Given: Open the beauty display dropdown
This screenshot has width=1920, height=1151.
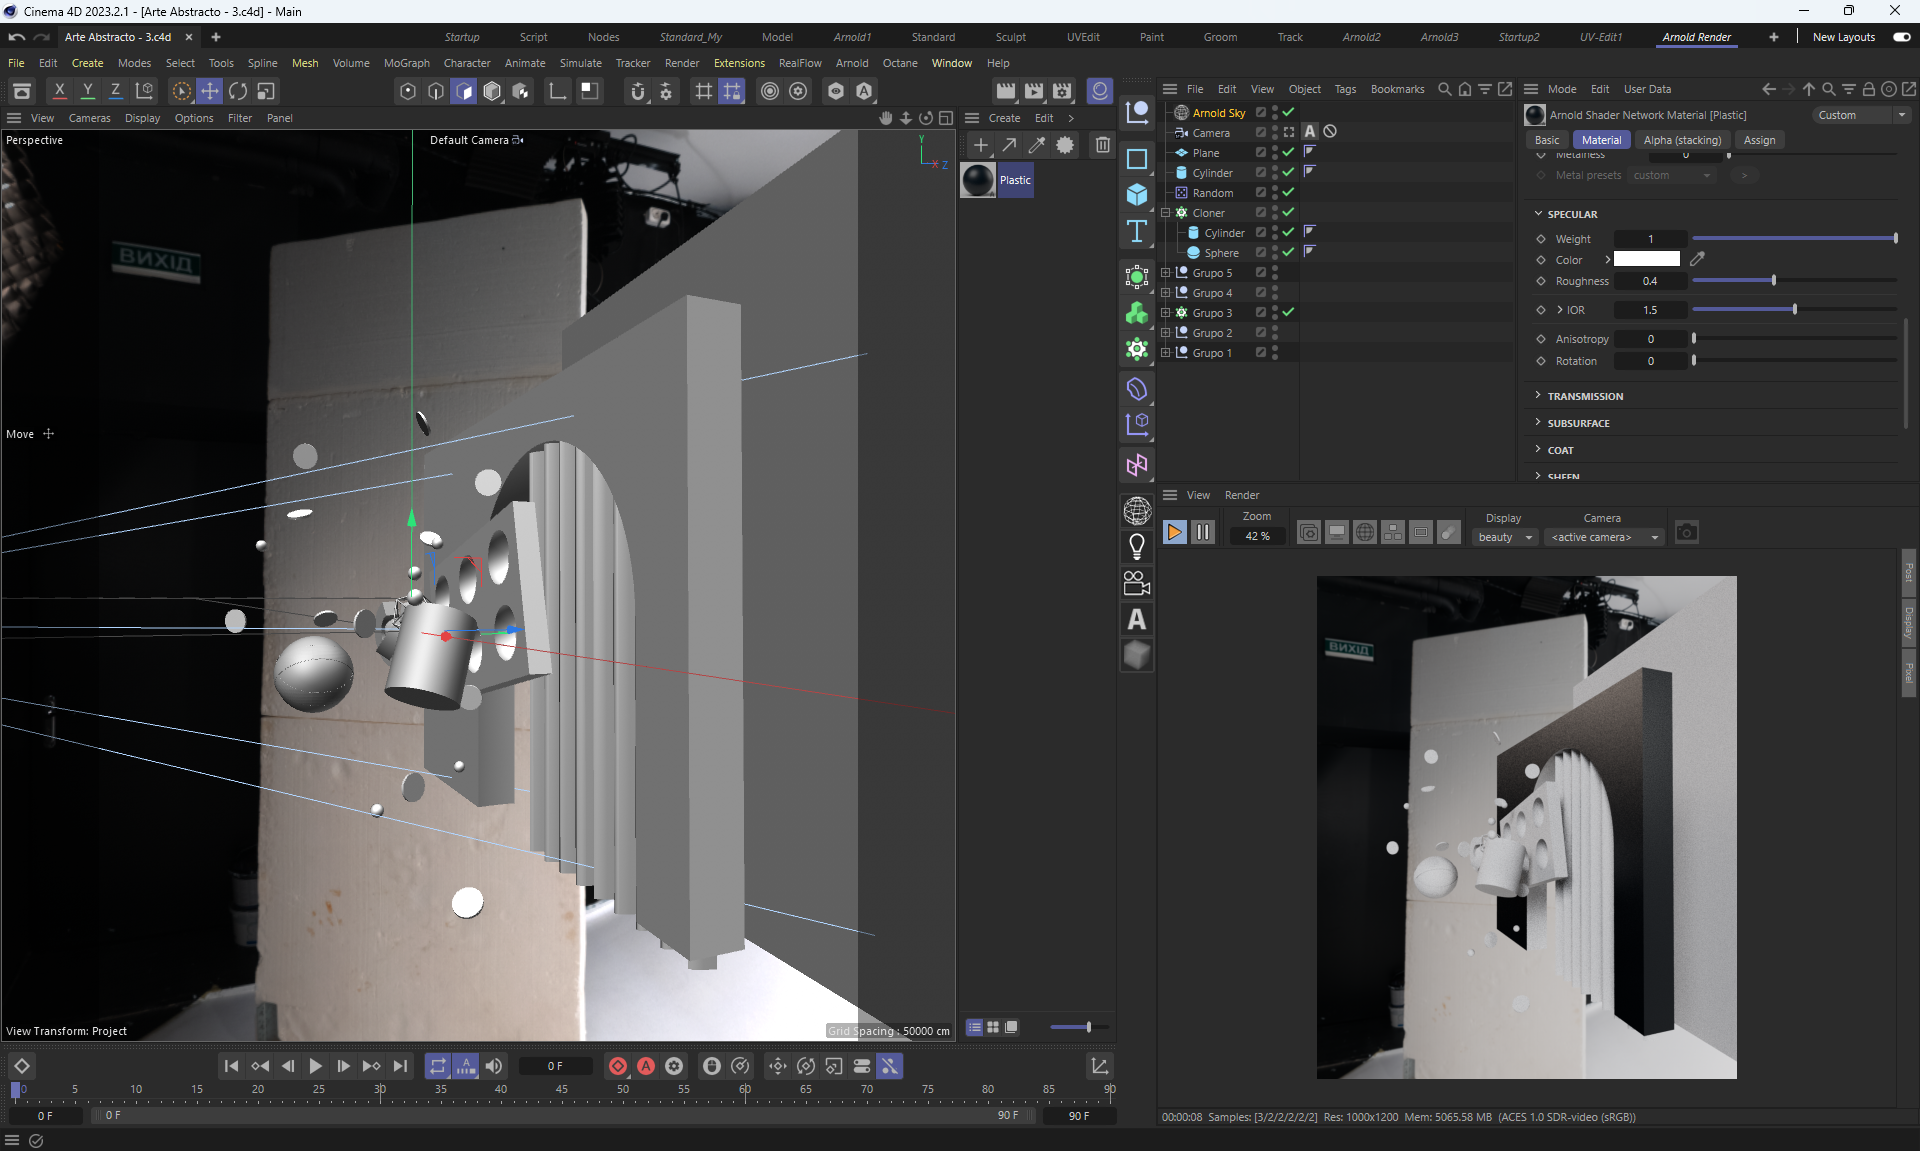Looking at the screenshot, I should (x=1504, y=537).
